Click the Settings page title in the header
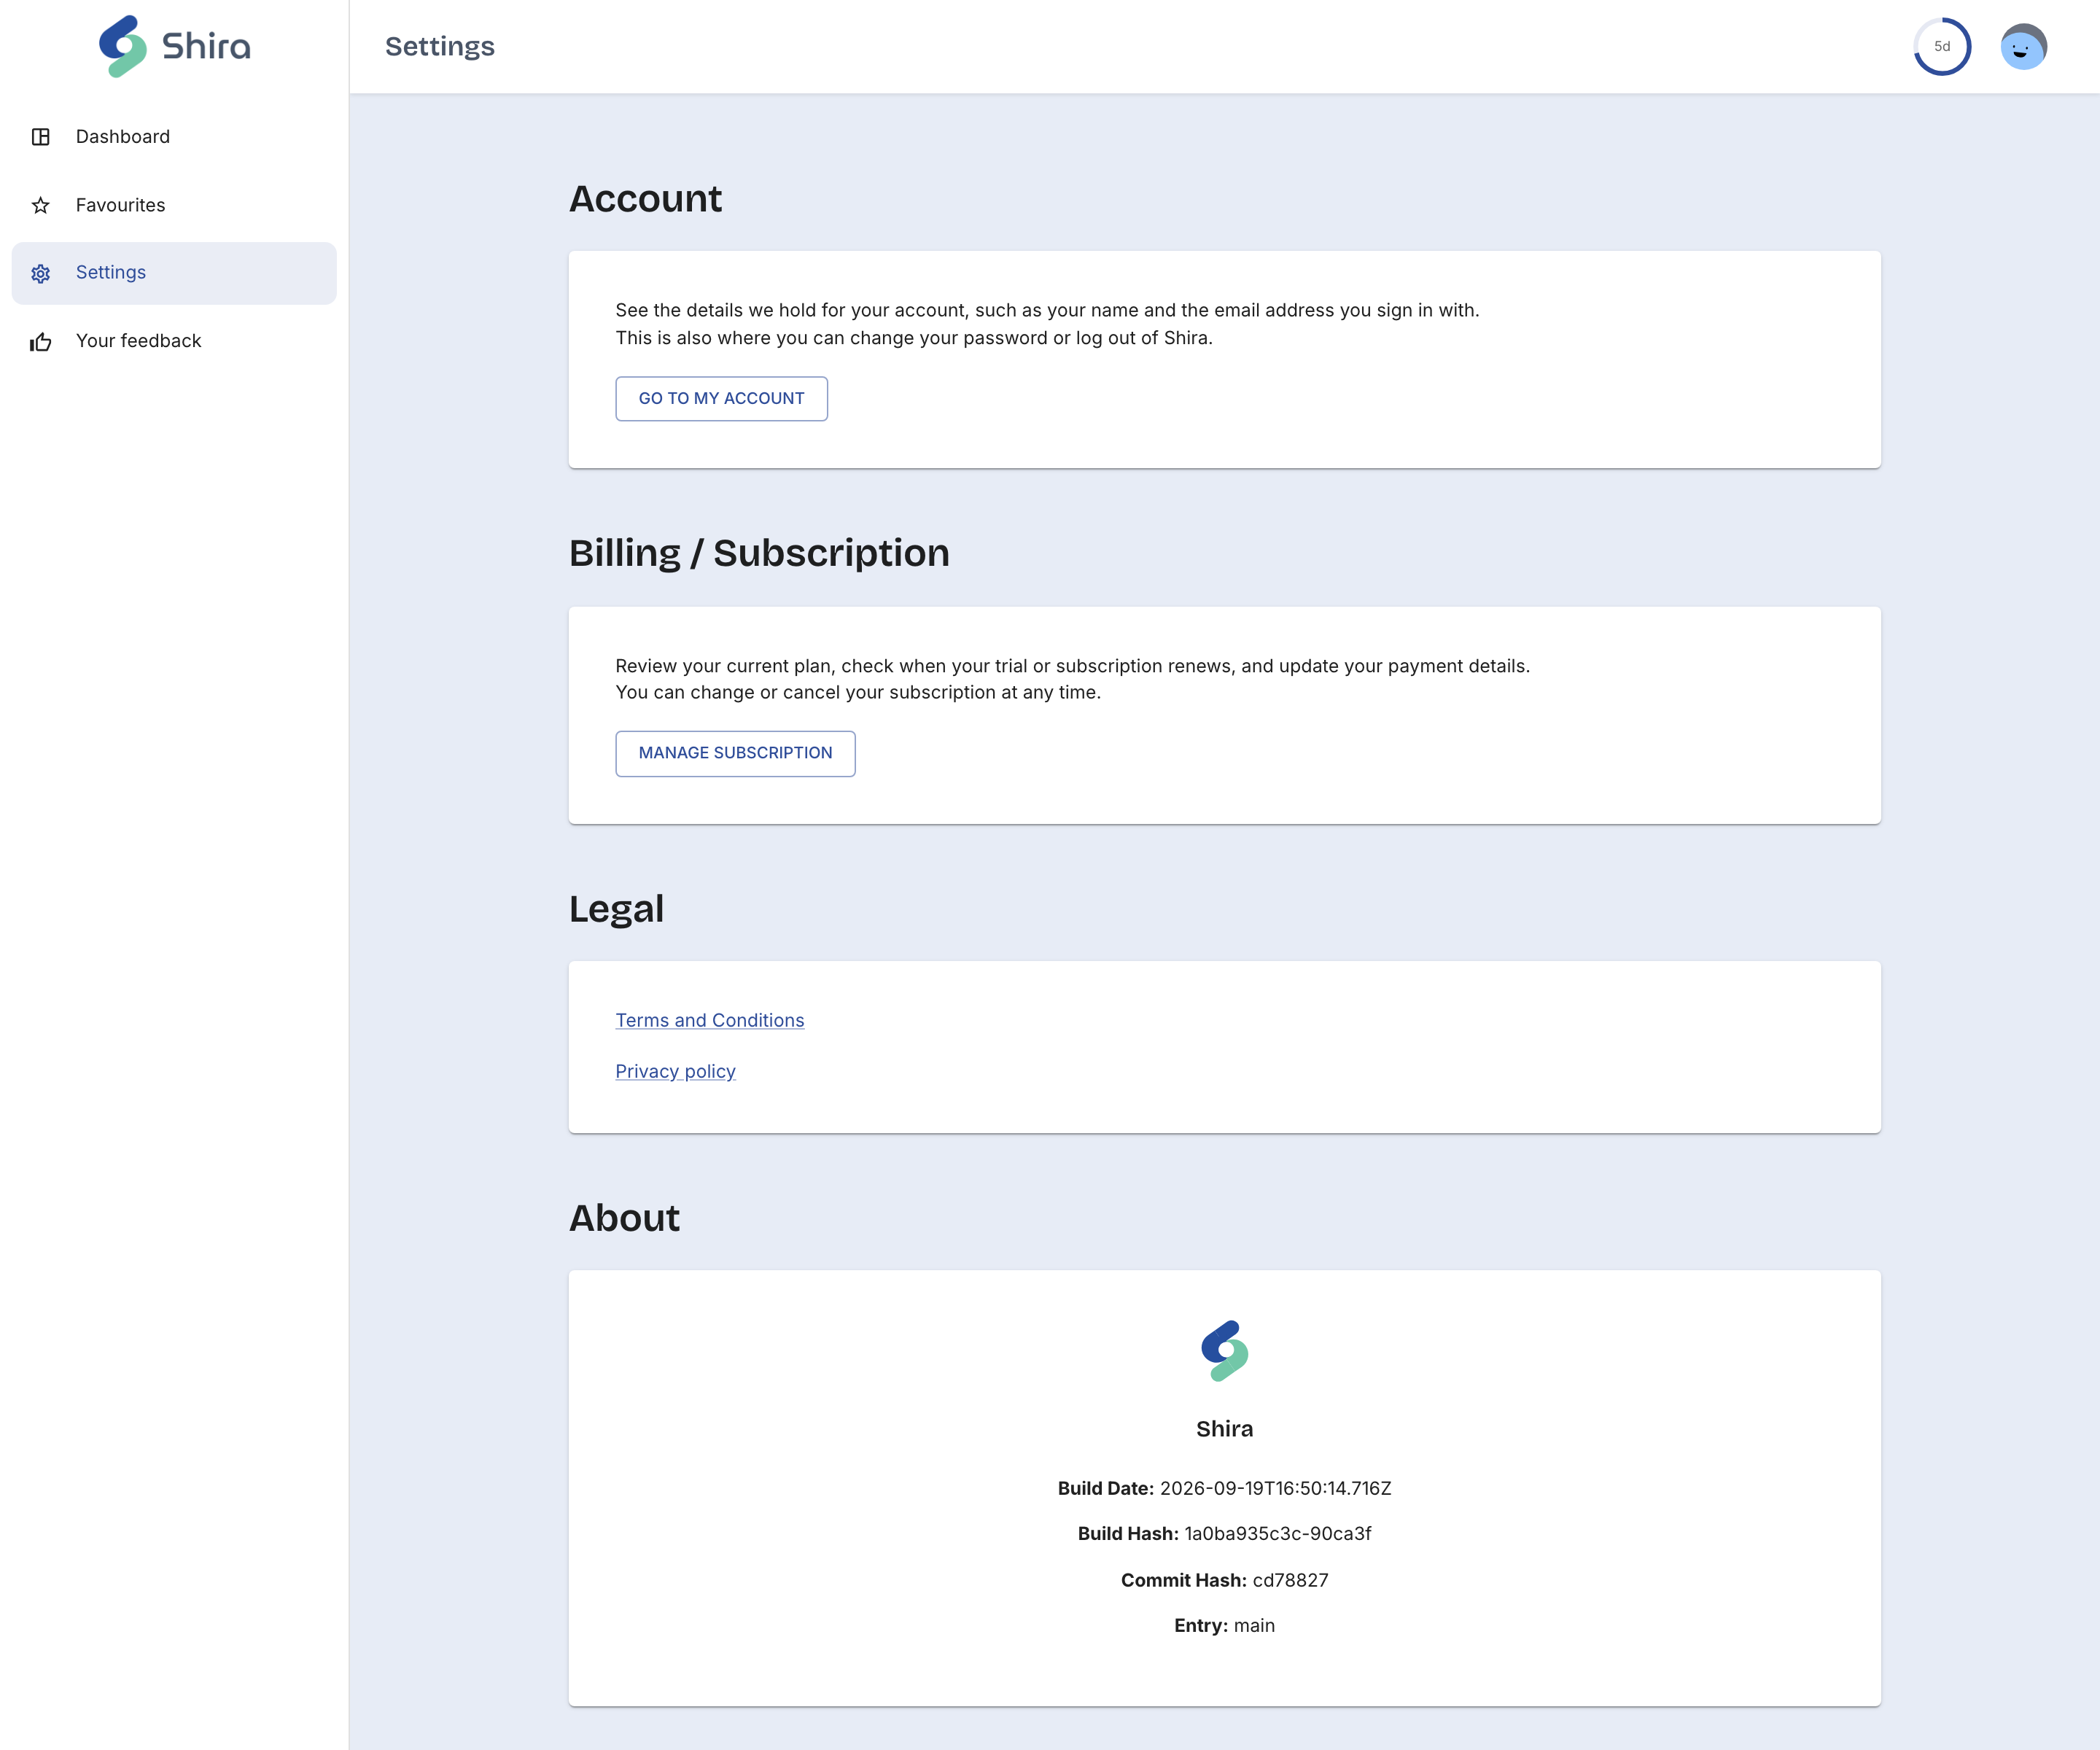2100x1750 pixels. tap(439, 46)
